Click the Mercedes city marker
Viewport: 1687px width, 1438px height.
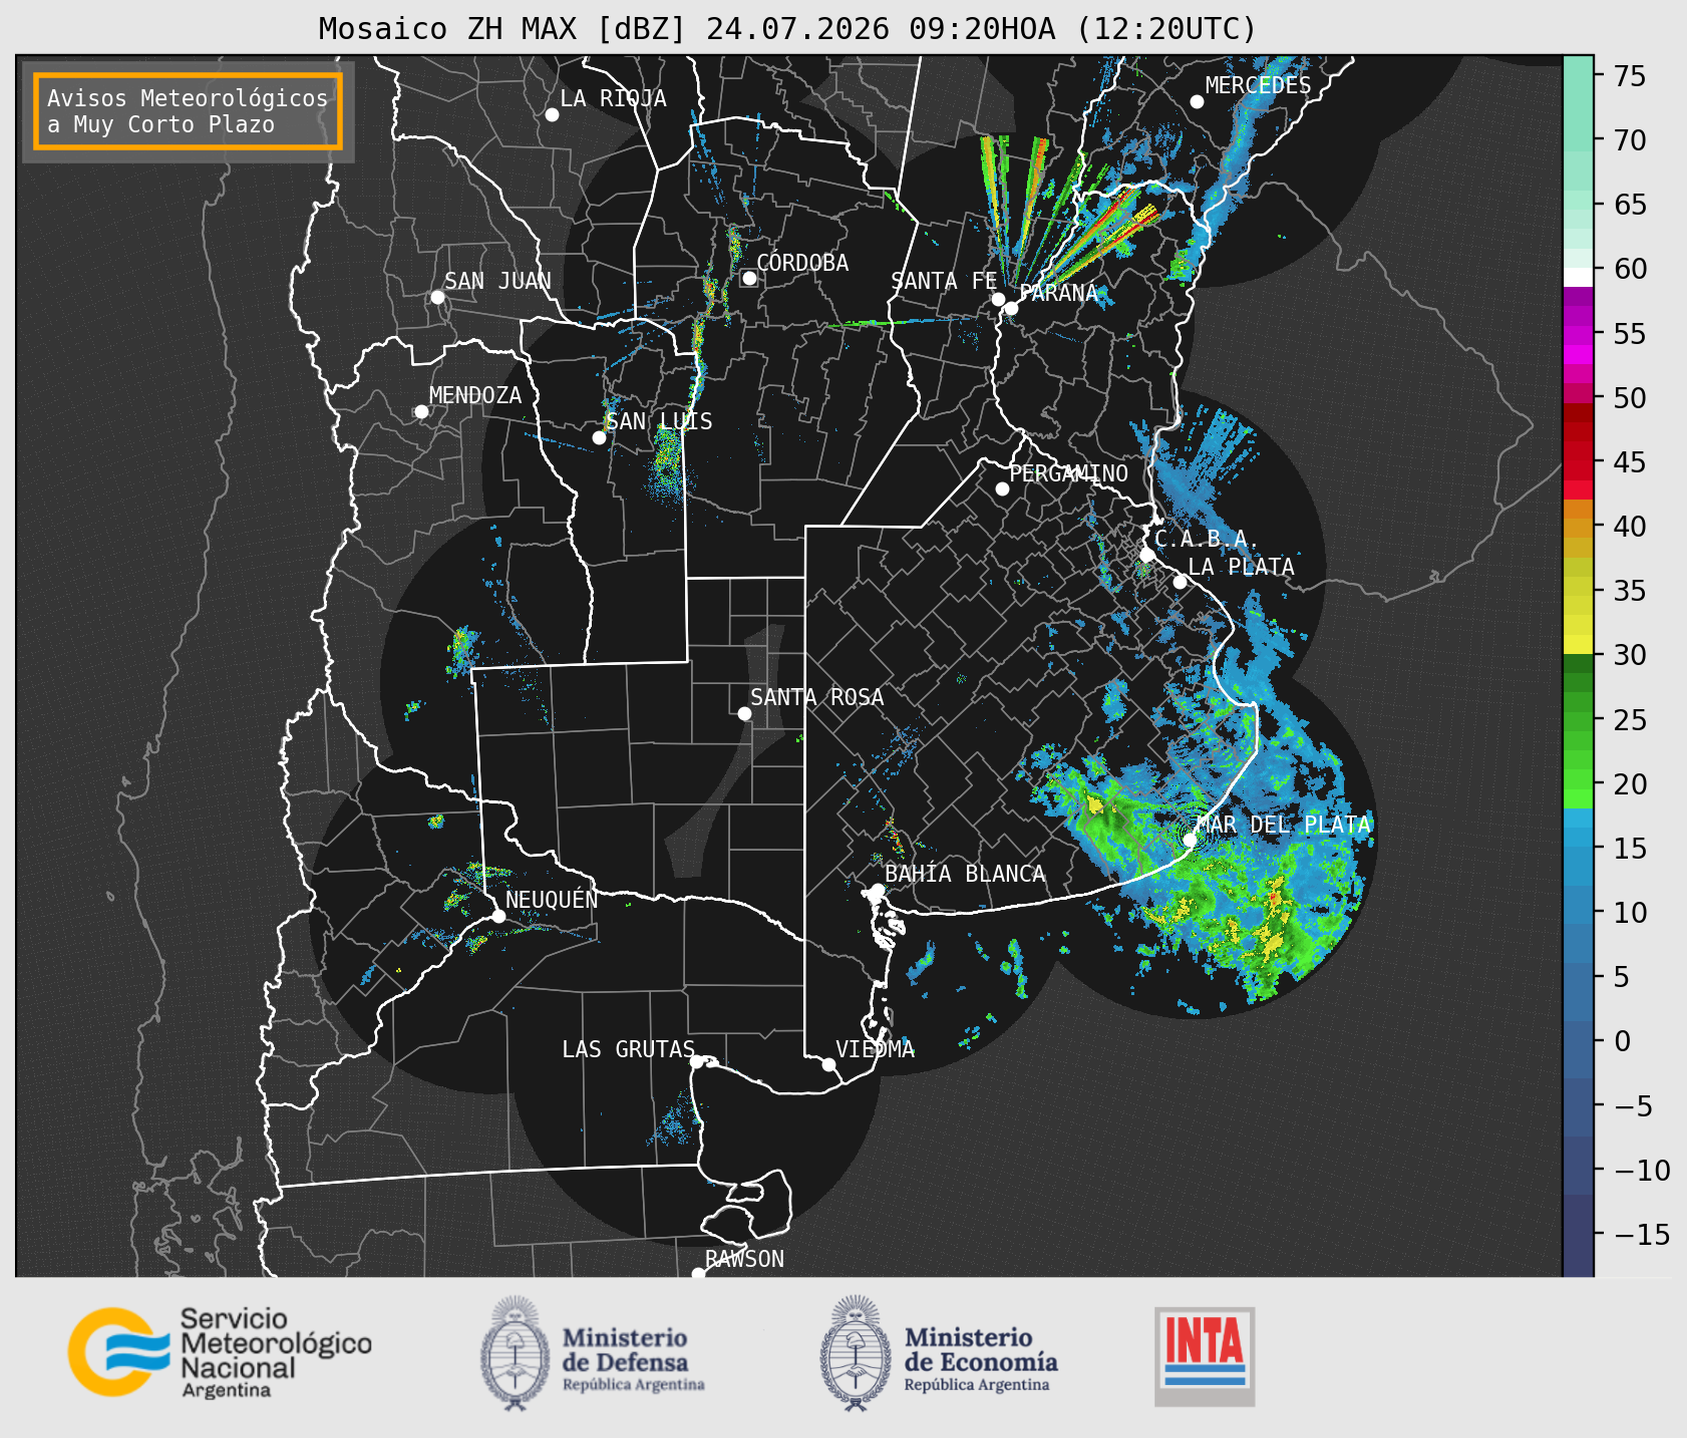pos(1197,102)
